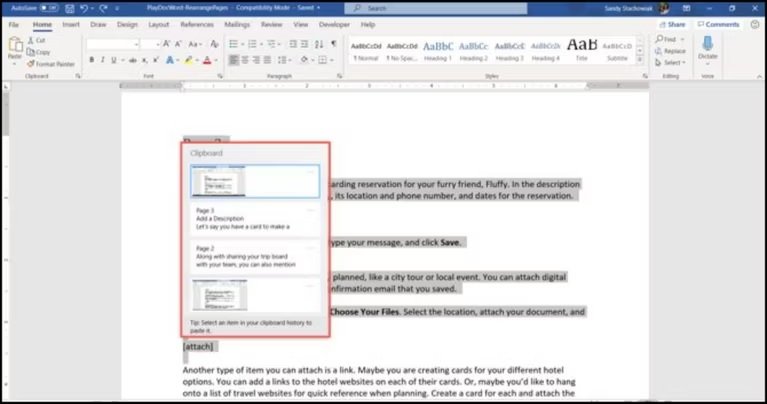
Task: Apply Bold formatting
Action: pyautogui.click(x=91, y=60)
